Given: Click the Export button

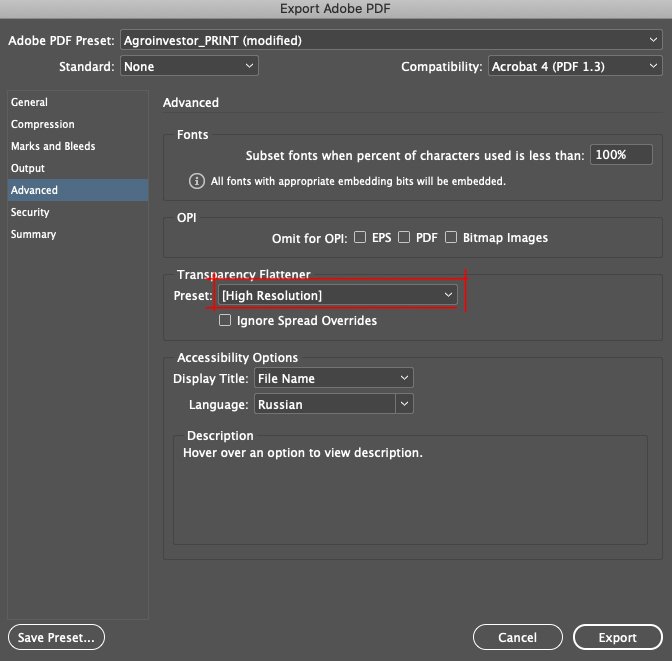Looking at the screenshot, I should tap(617, 637).
